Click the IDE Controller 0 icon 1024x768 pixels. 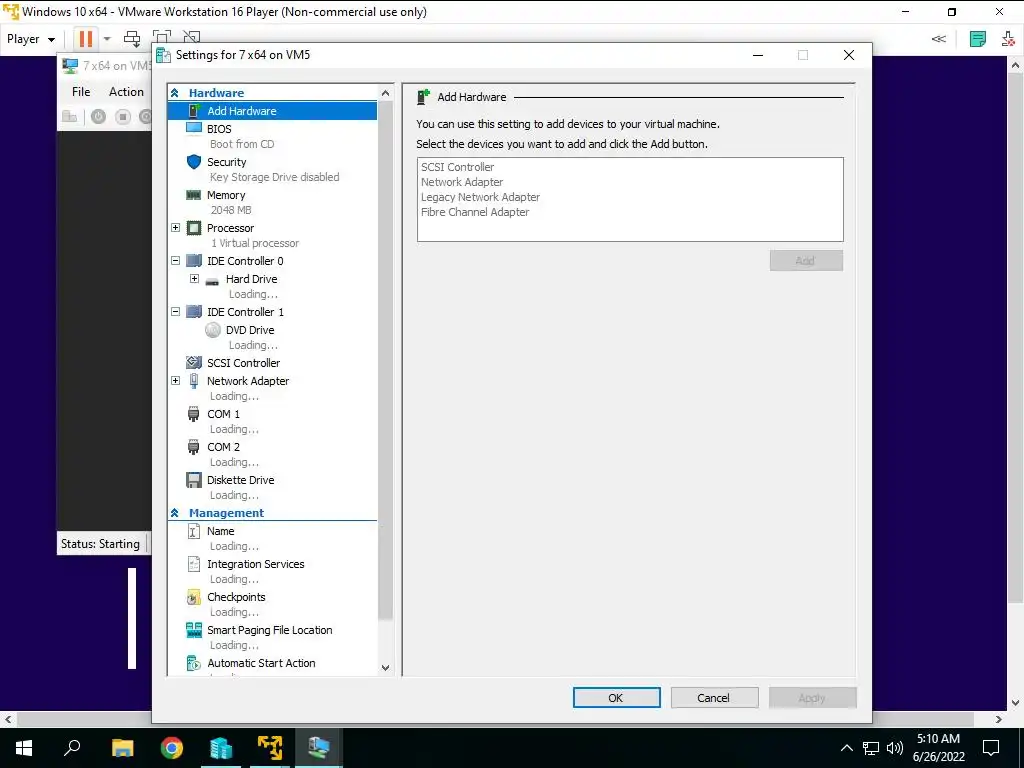[194, 261]
